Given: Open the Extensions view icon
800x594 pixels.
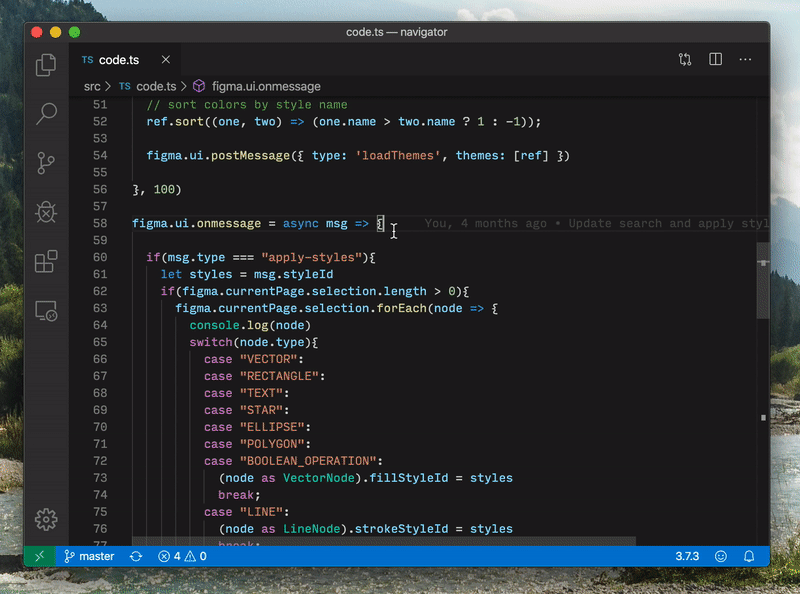Looking at the screenshot, I should coord(46,261).
